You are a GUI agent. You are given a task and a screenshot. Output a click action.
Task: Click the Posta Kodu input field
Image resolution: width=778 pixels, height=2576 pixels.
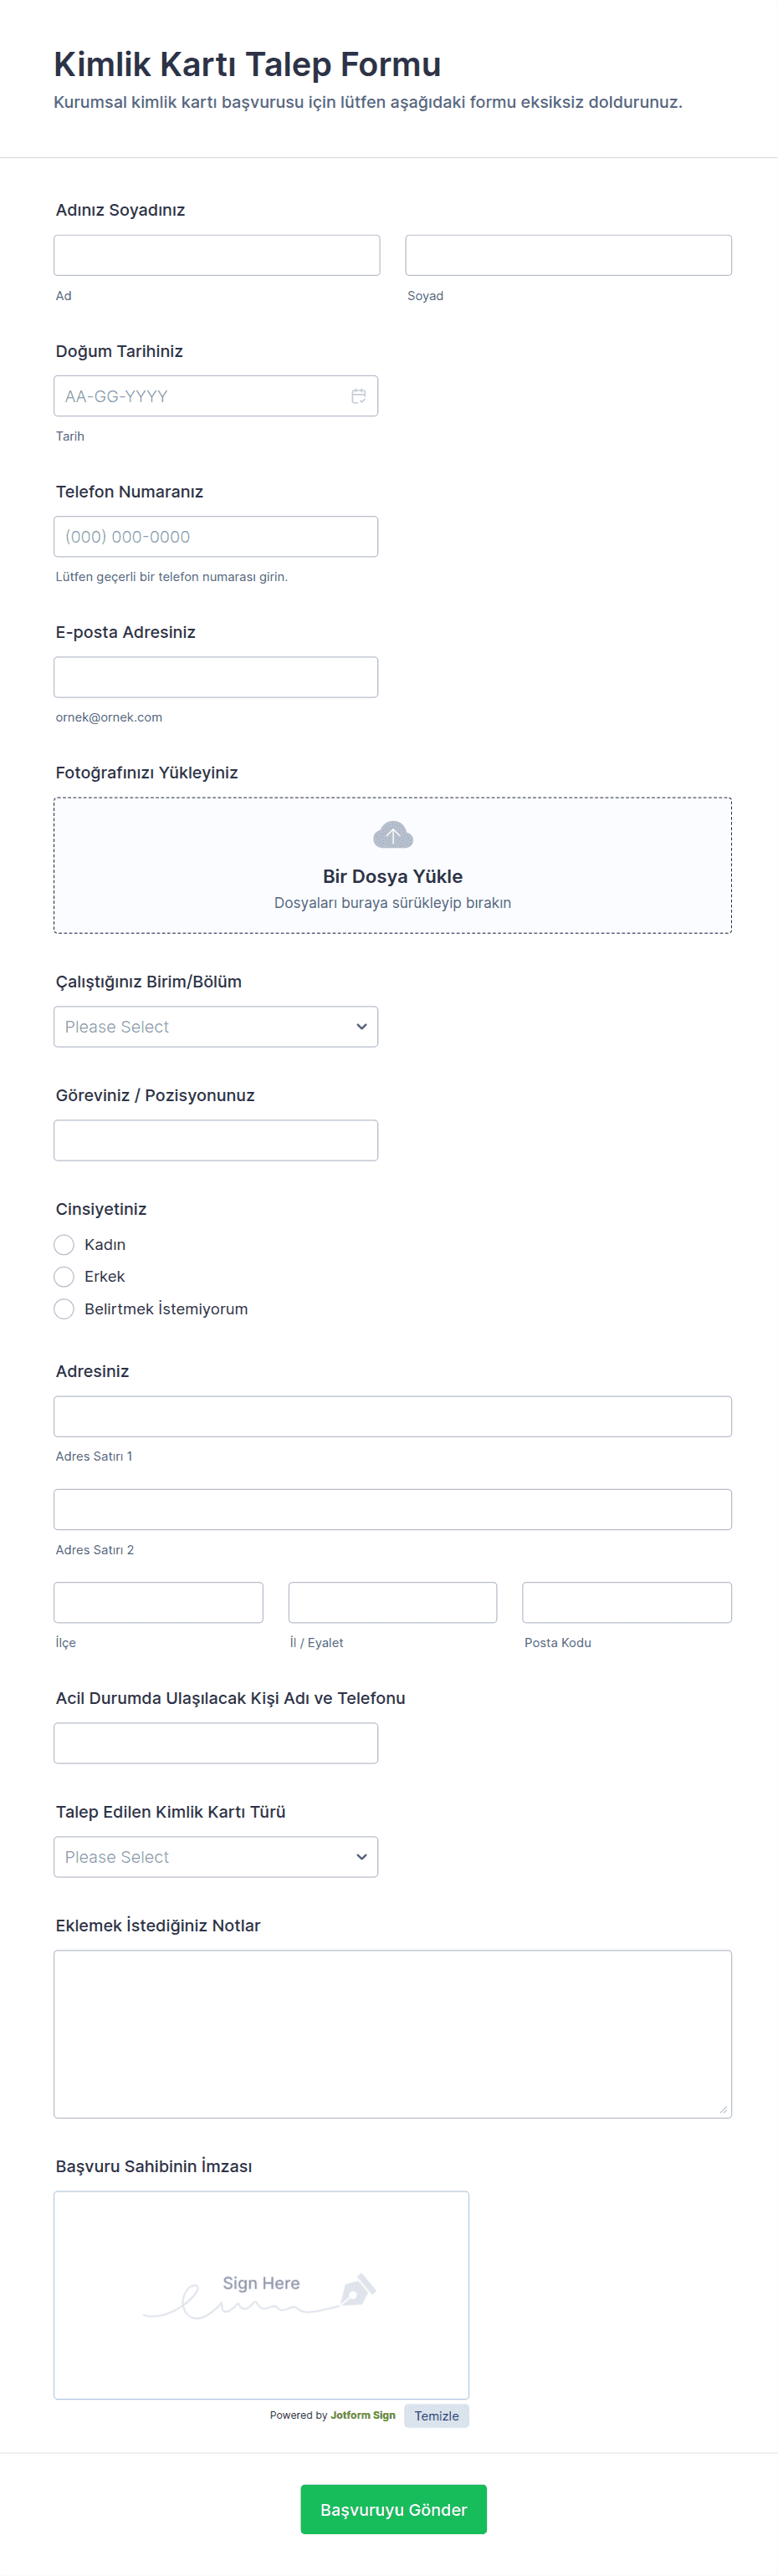pyautogui.click(x=626, y=1602)
